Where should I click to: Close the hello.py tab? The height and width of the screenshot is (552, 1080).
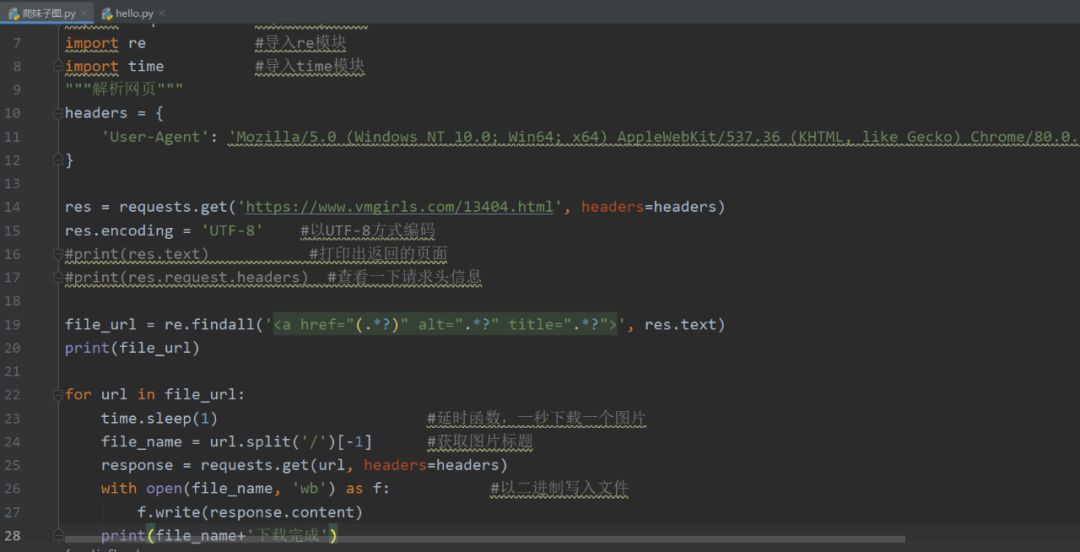tap(161, 13)
